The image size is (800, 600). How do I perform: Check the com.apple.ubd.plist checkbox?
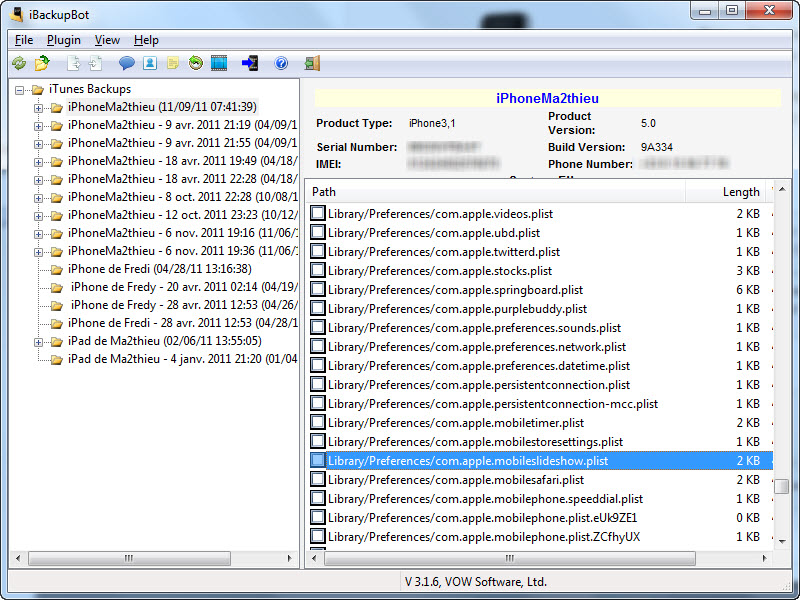pyautogui.click(x=318, y=232)
